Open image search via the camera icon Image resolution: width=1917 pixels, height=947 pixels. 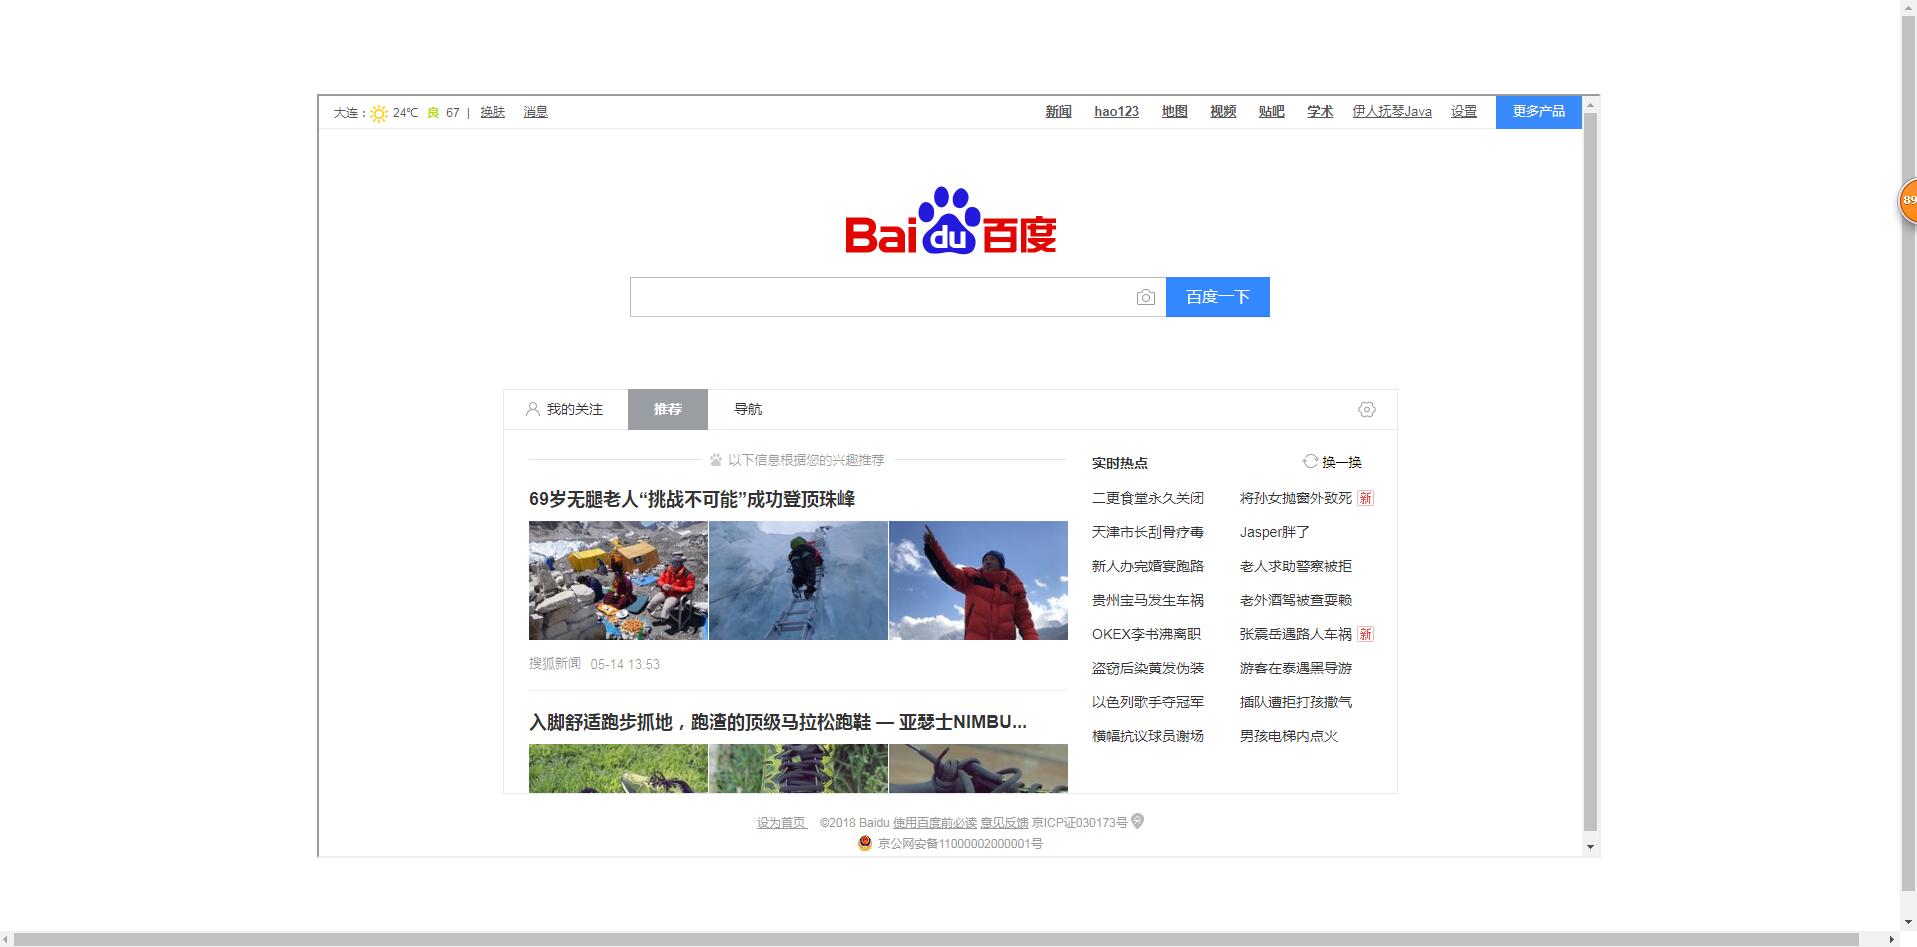pyautogui.click(x=1145, y=297)
